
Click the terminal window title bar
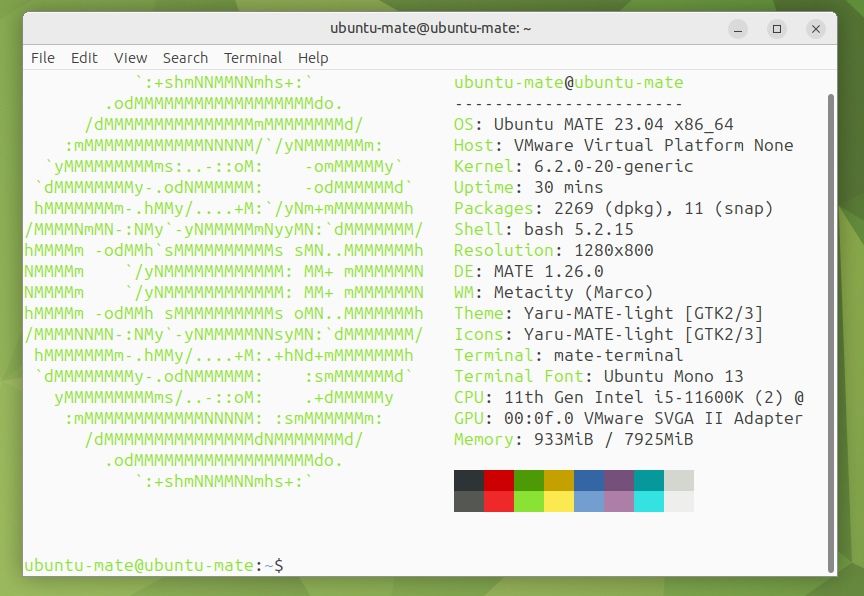(430, 28)
